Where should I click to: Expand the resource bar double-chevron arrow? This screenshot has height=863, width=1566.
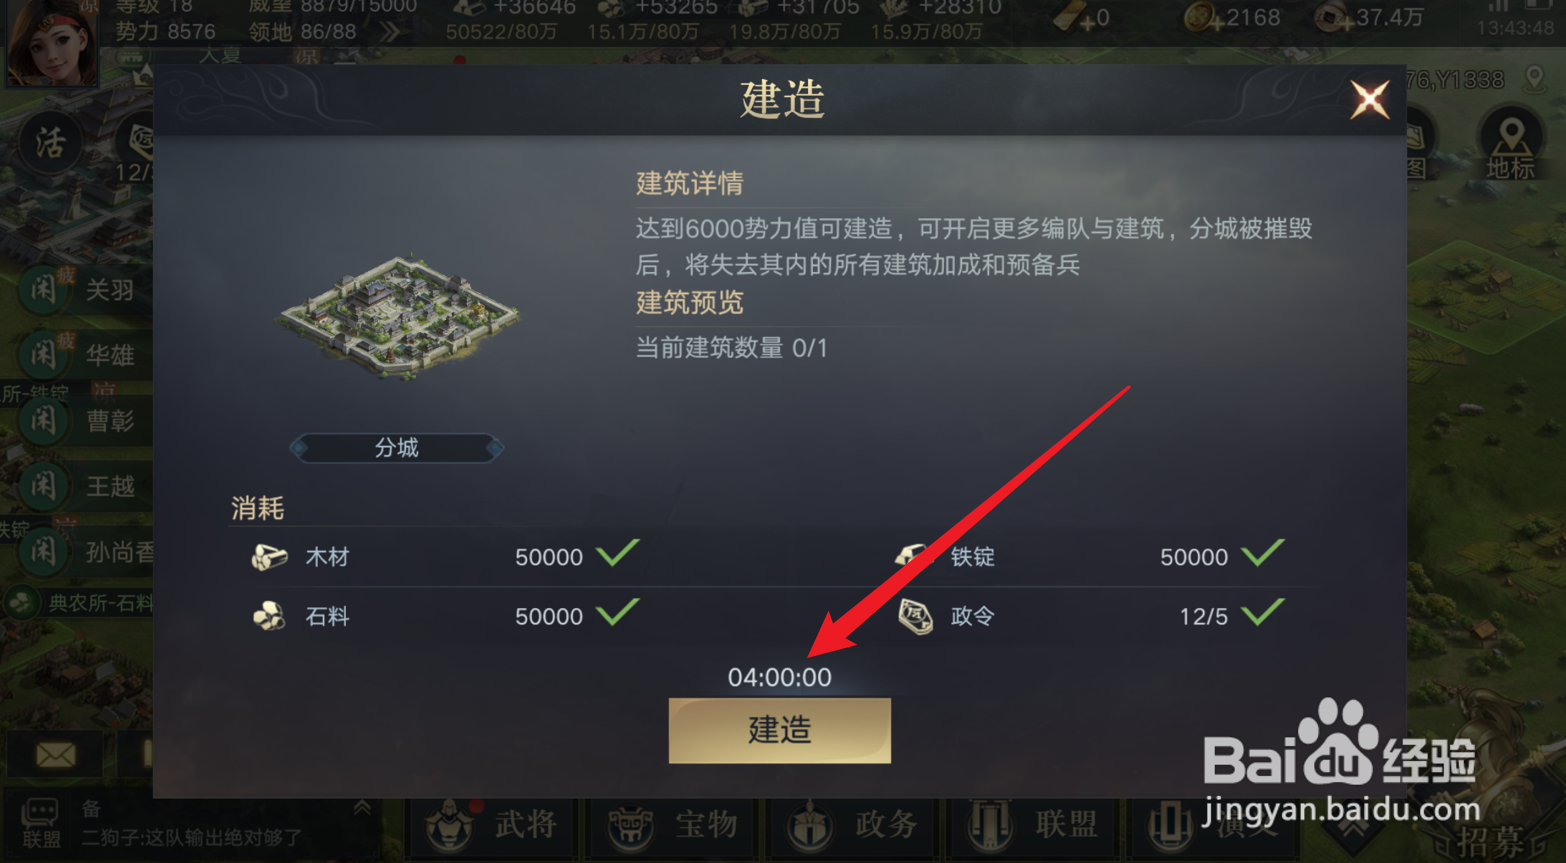389,32
